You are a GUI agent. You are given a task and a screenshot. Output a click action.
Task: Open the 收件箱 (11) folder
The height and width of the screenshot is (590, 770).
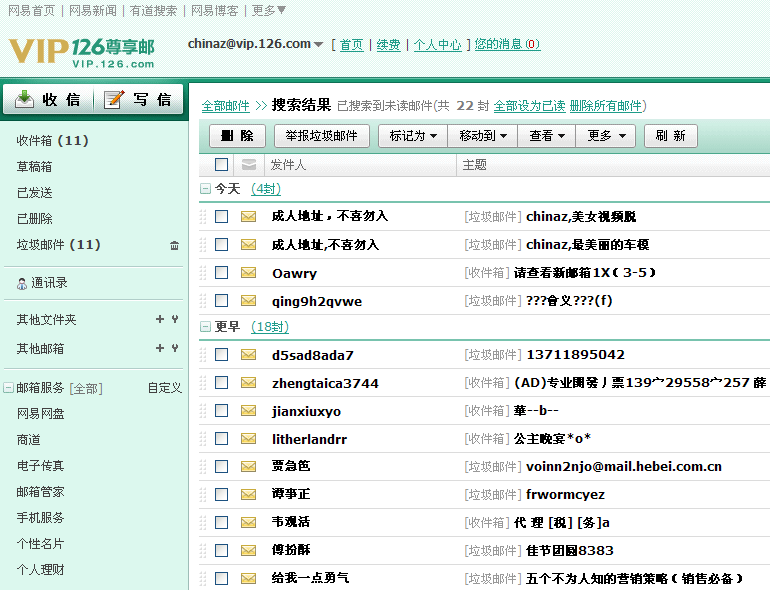point(53,140)
